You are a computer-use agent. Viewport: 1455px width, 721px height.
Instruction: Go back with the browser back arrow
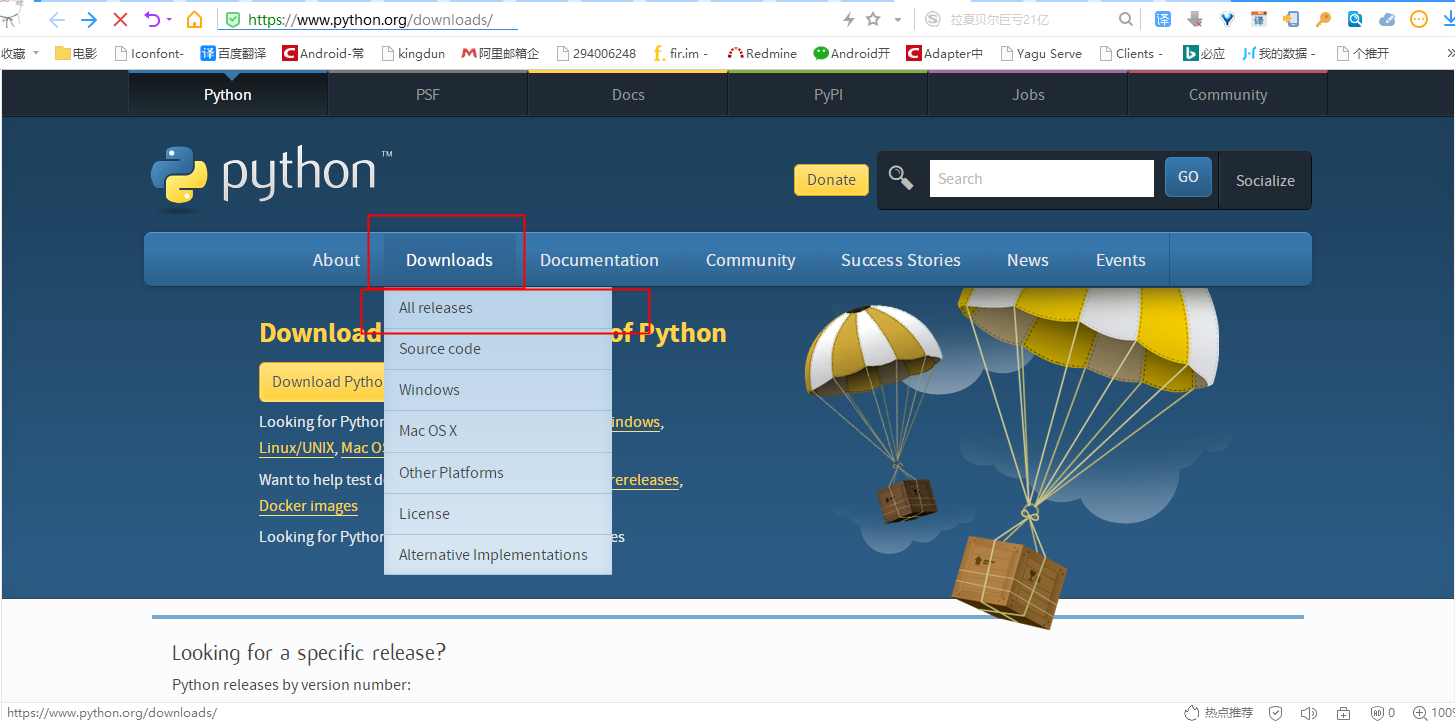pyautogui.click(x=57, y=19)
